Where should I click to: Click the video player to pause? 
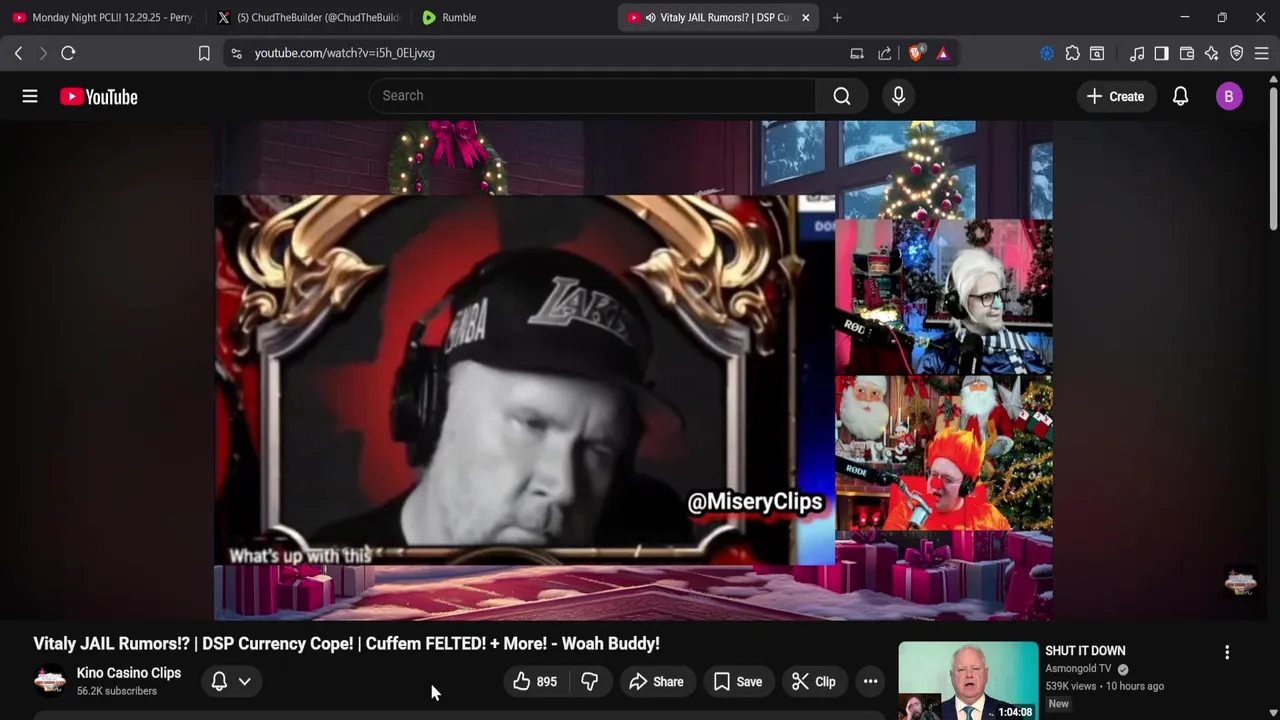[x=633, y=370]
